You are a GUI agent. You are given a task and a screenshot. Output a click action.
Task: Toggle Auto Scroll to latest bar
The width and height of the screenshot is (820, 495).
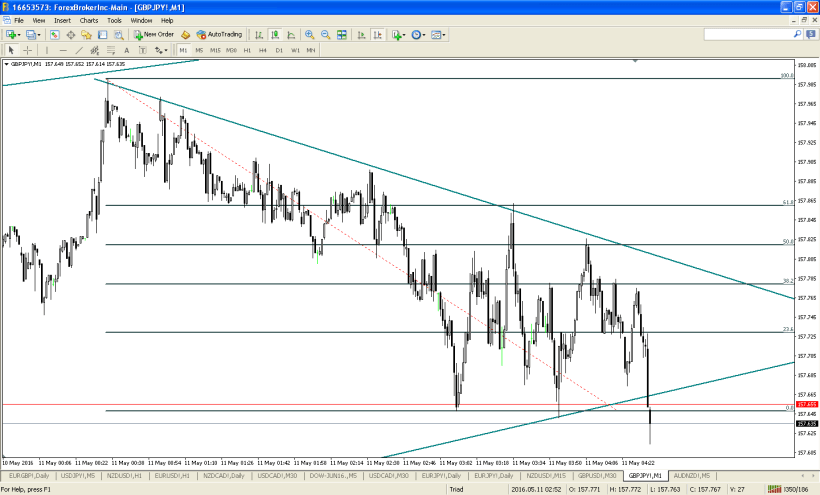point(361,34)
